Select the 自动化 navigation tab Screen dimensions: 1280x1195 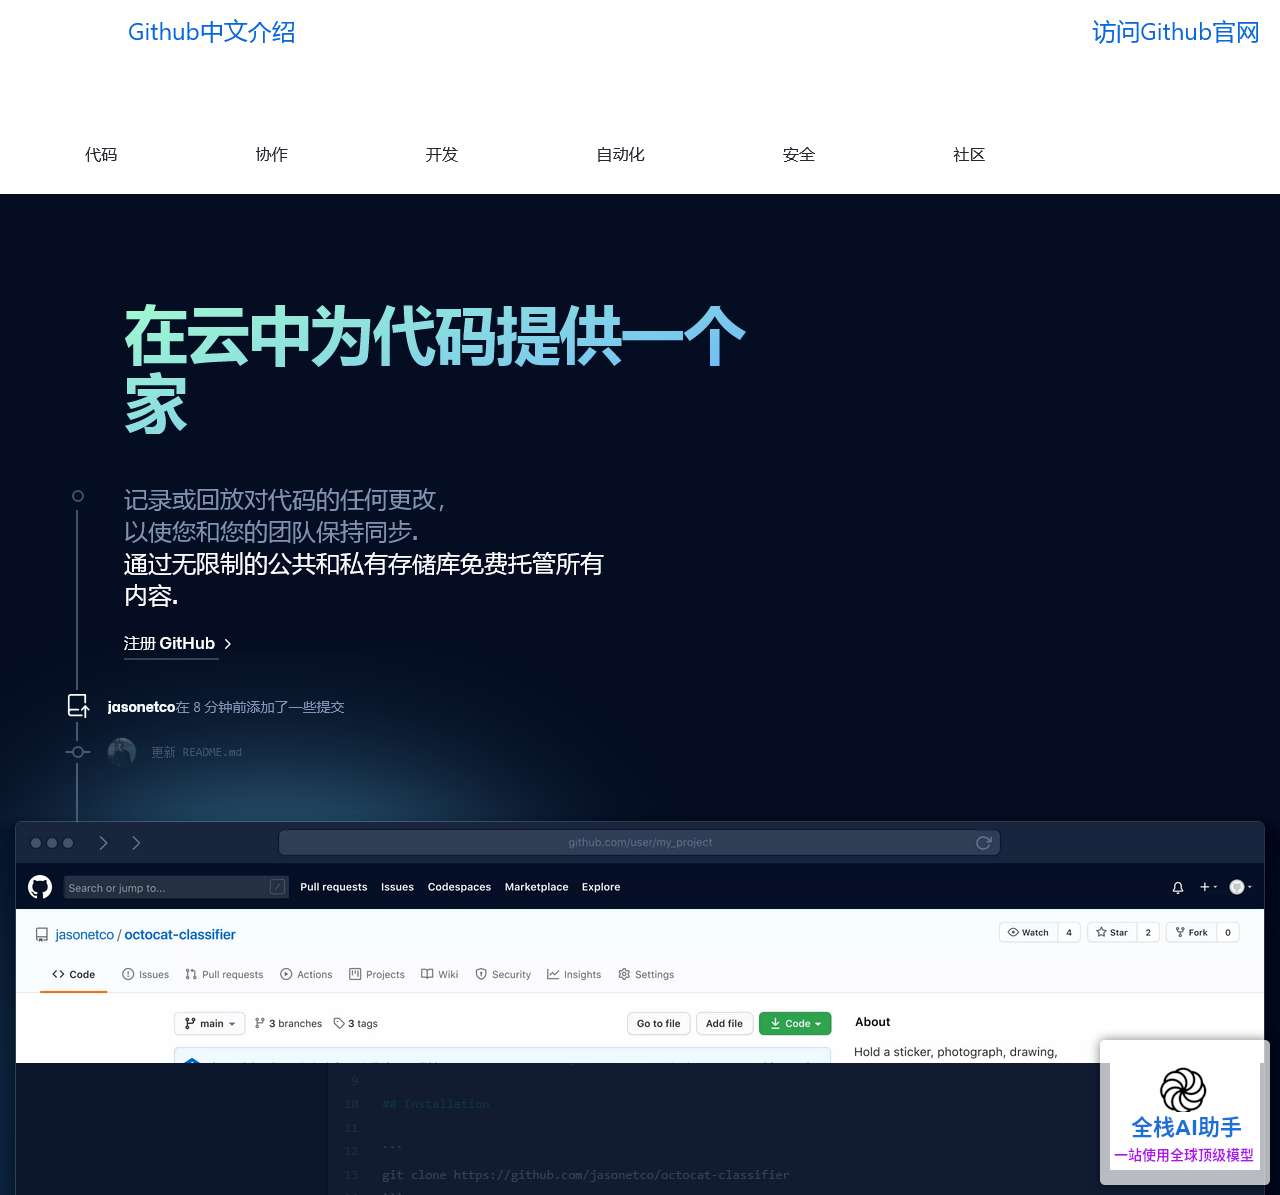(620, 155)
